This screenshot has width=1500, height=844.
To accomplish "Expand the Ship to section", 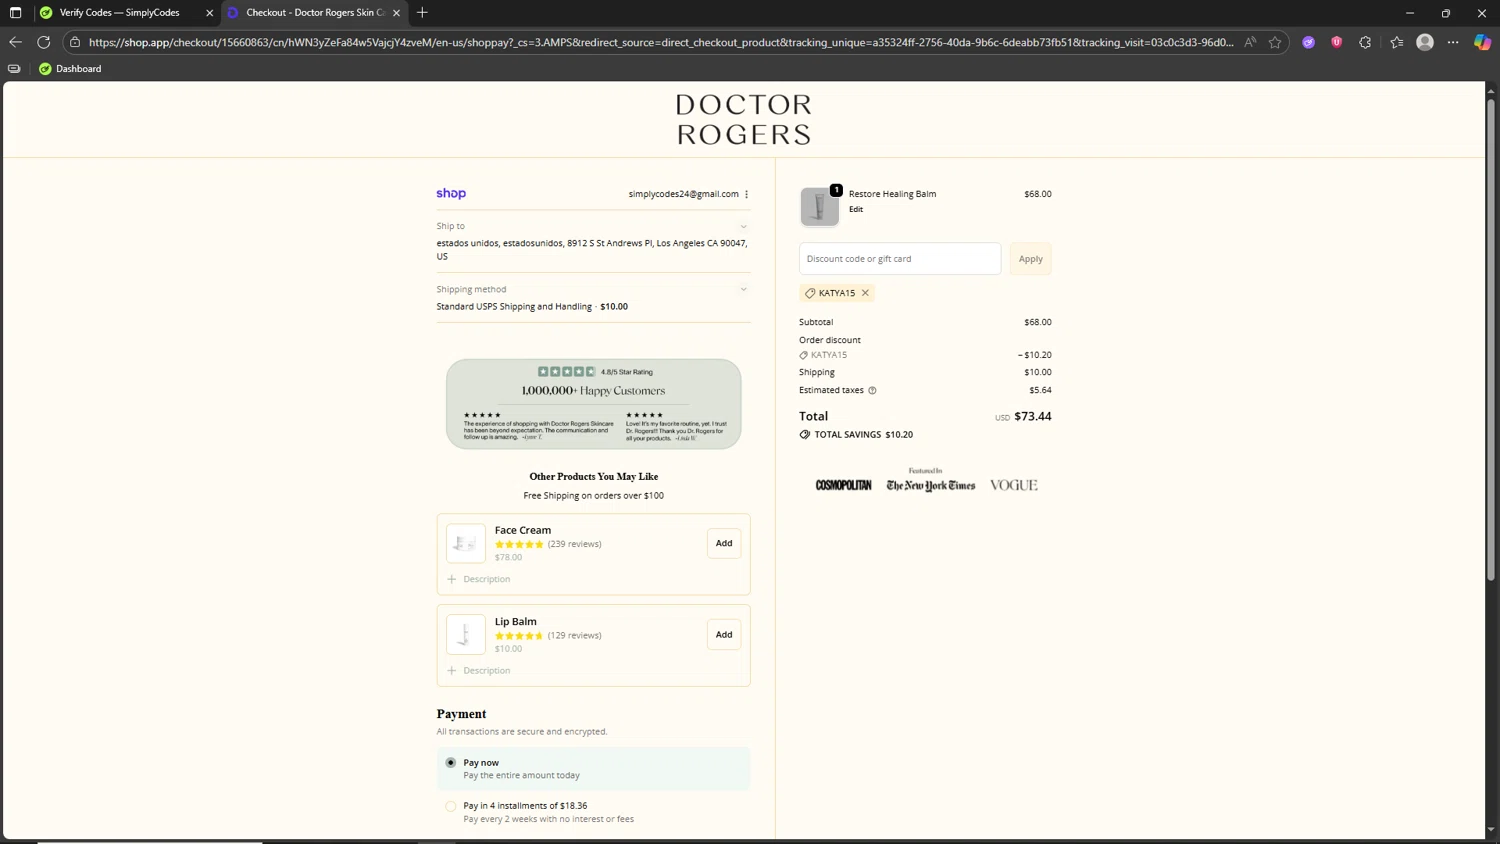I will click(743, 227).
